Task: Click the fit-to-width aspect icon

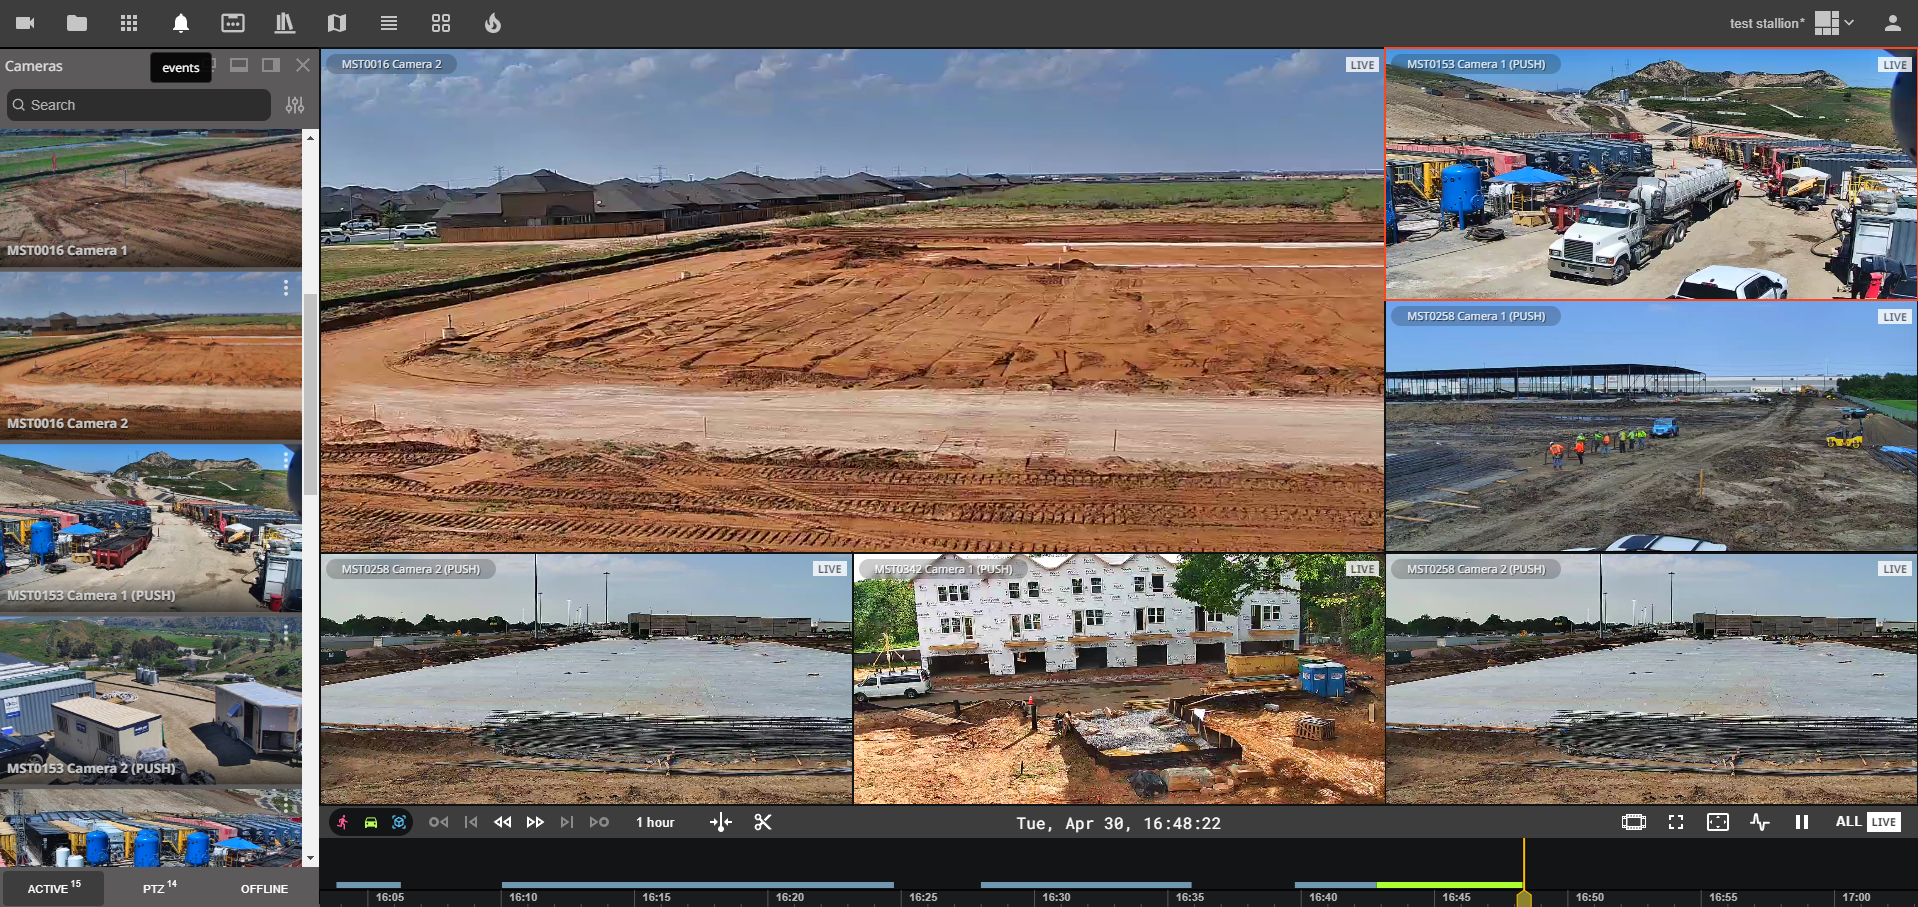Action: [1634, 822]
